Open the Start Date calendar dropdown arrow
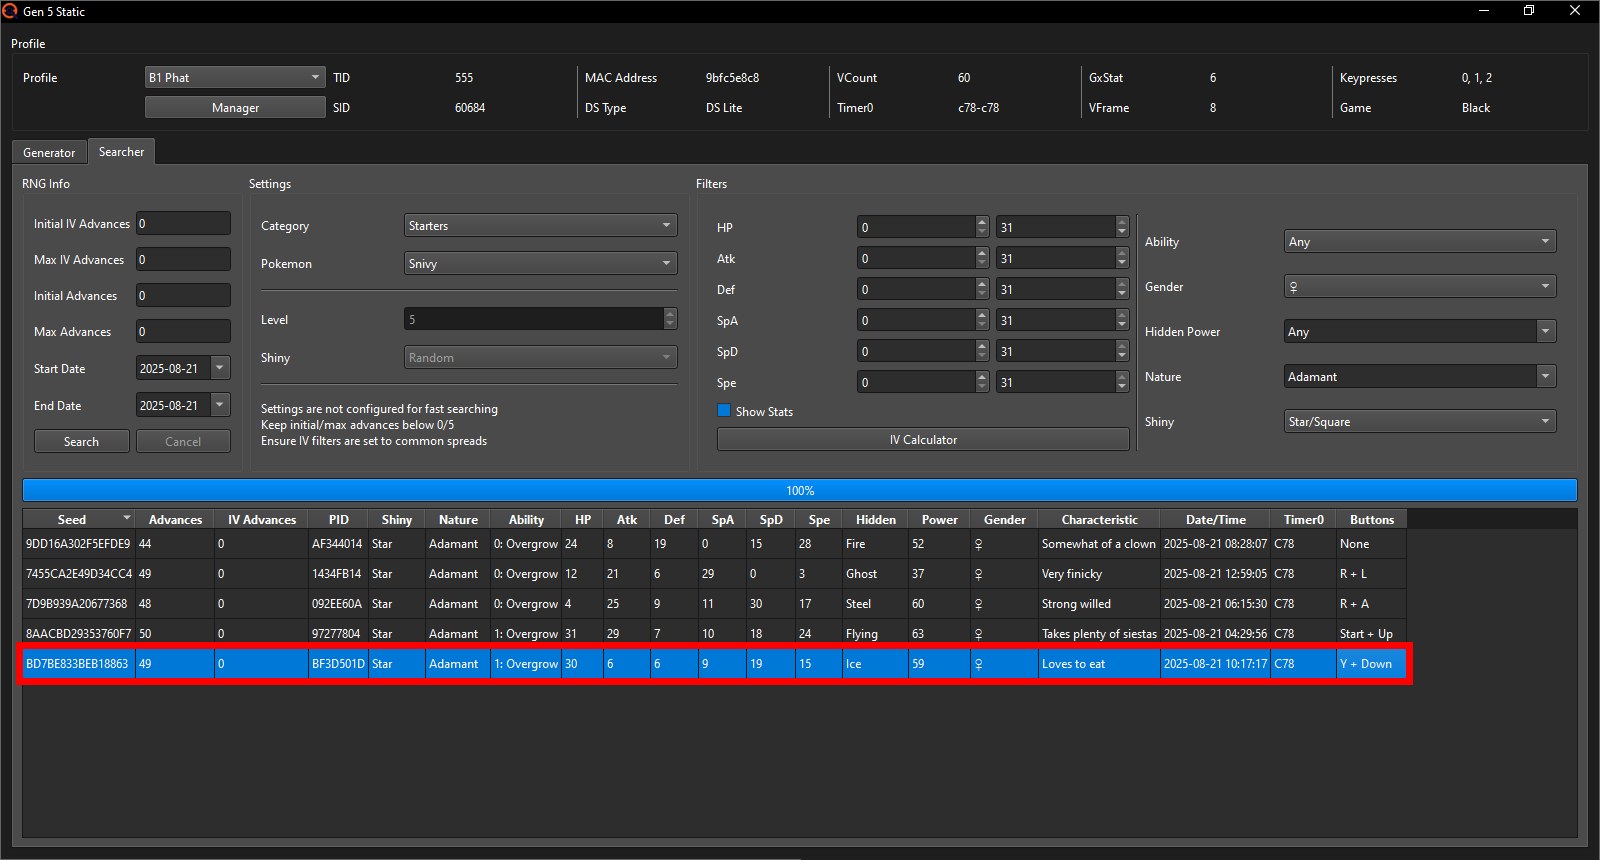1600x860 pixels. coord(220,368)
